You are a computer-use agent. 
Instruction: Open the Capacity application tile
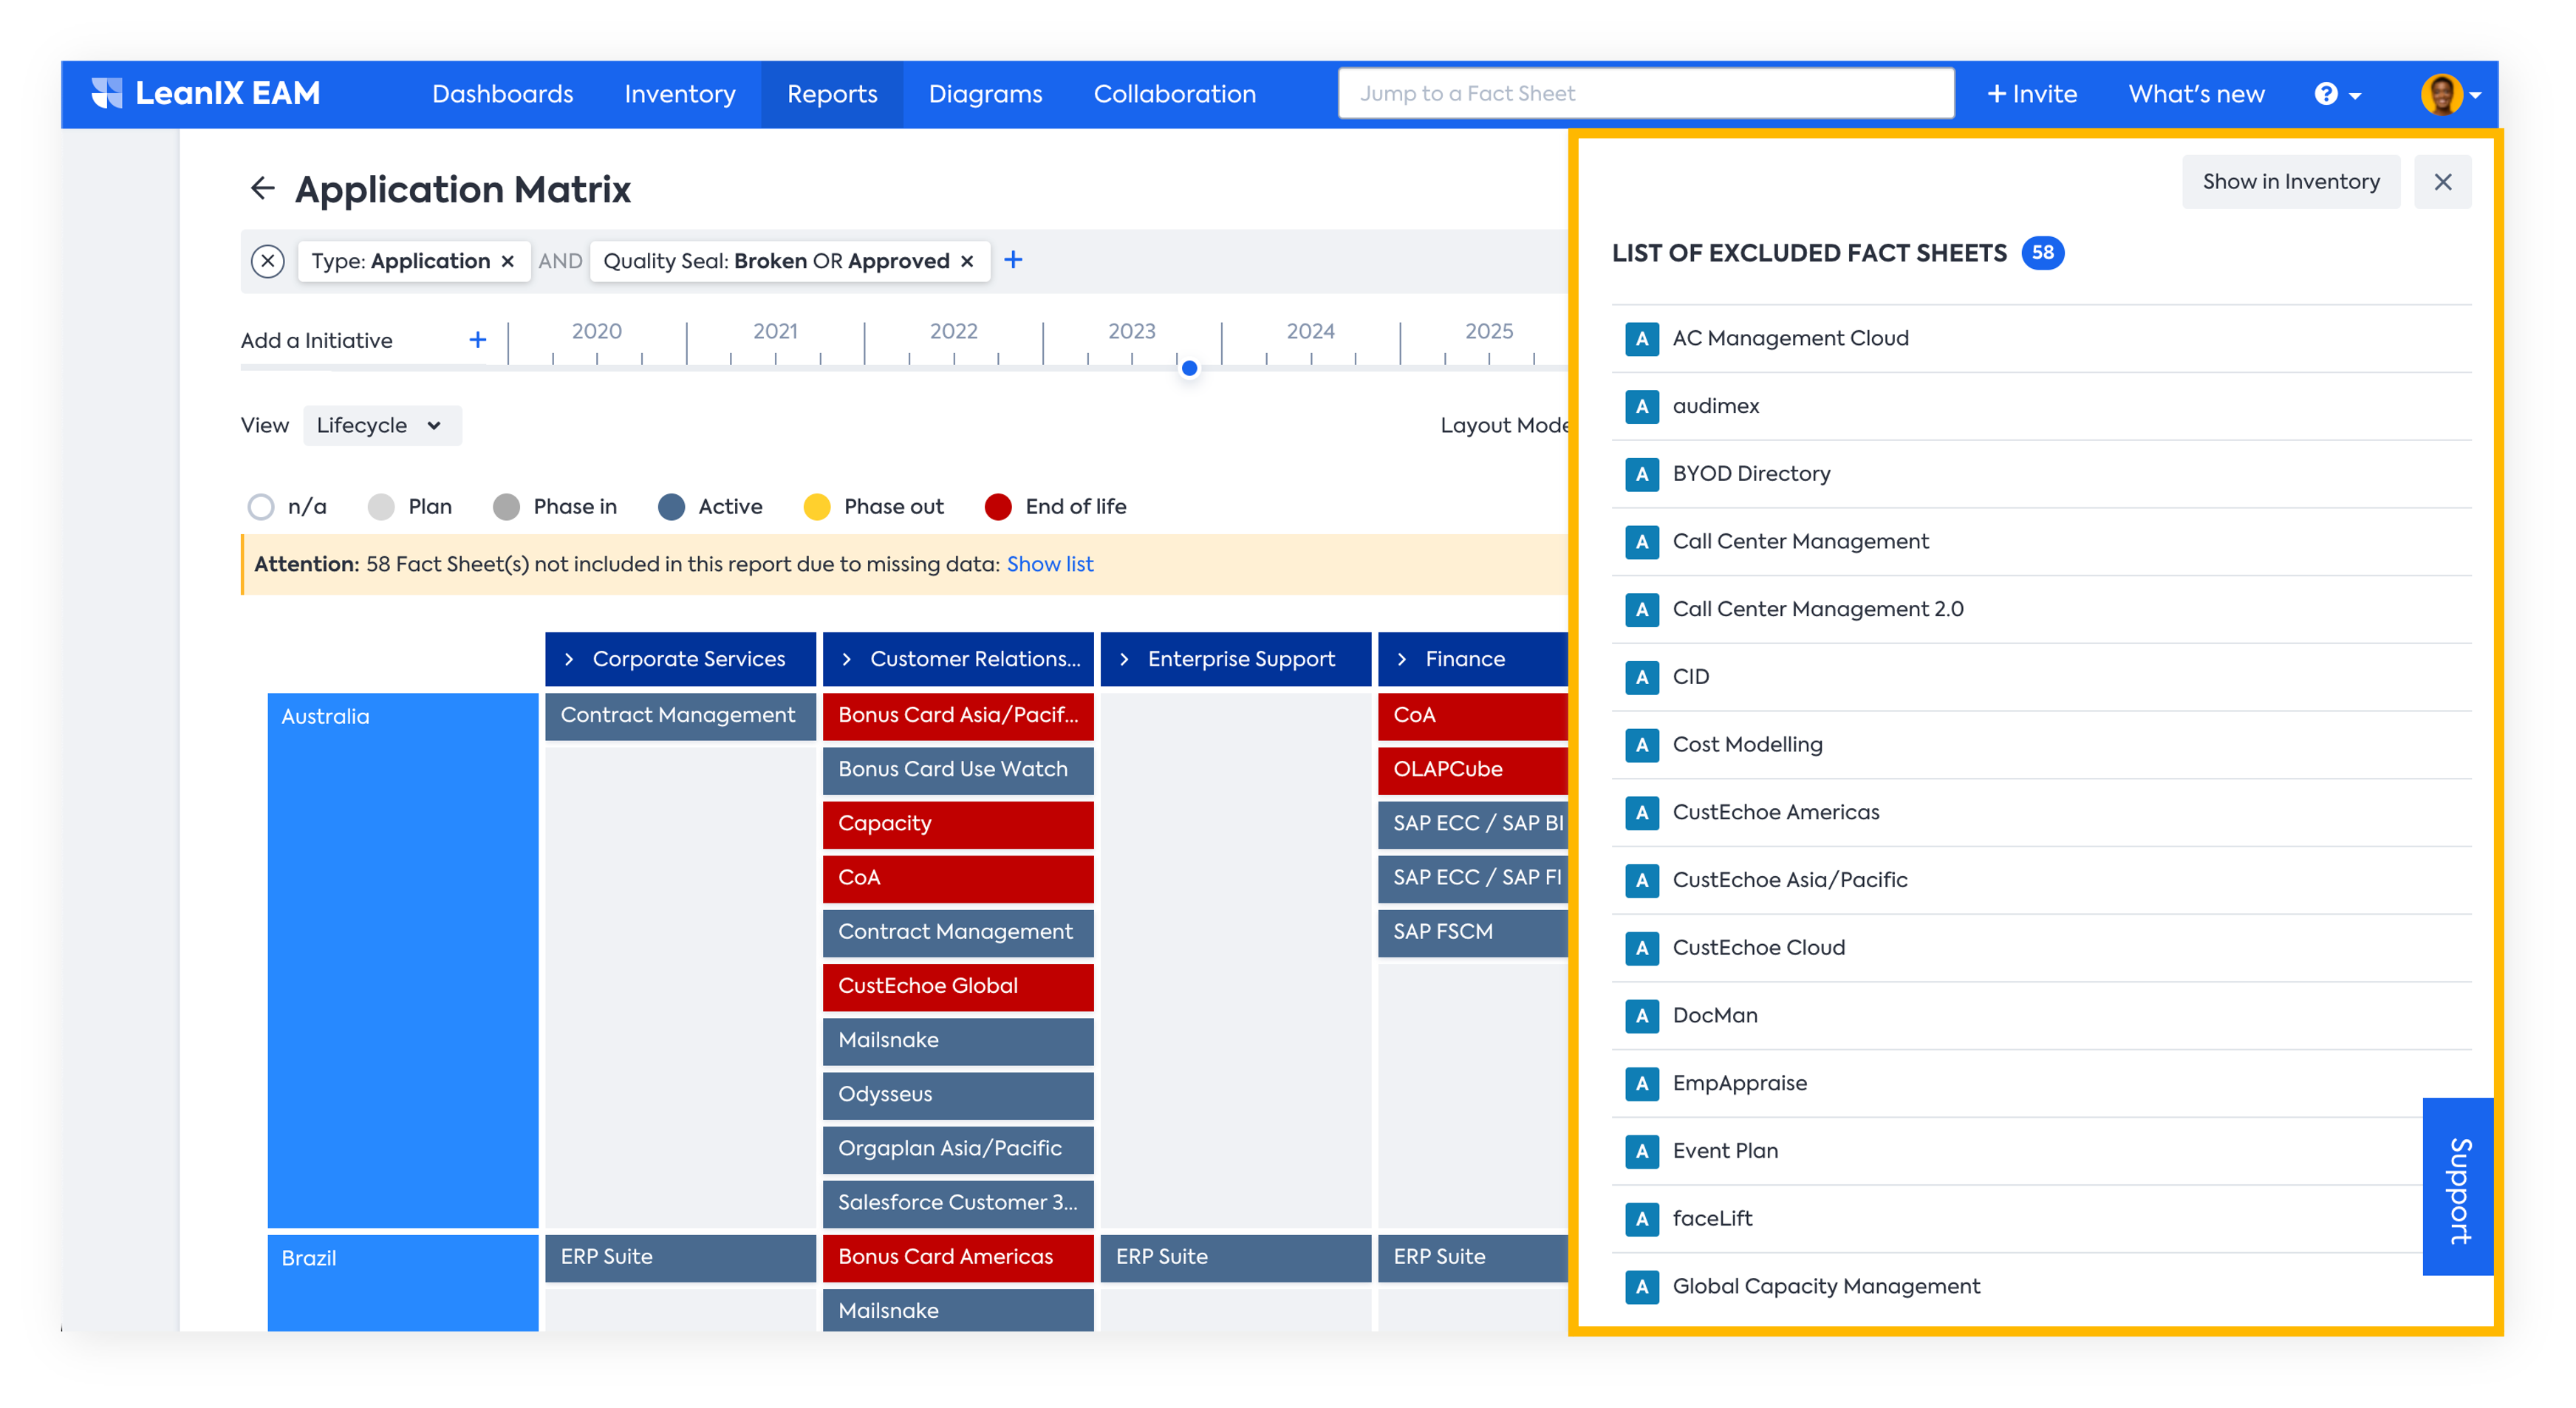pos(958,824)
